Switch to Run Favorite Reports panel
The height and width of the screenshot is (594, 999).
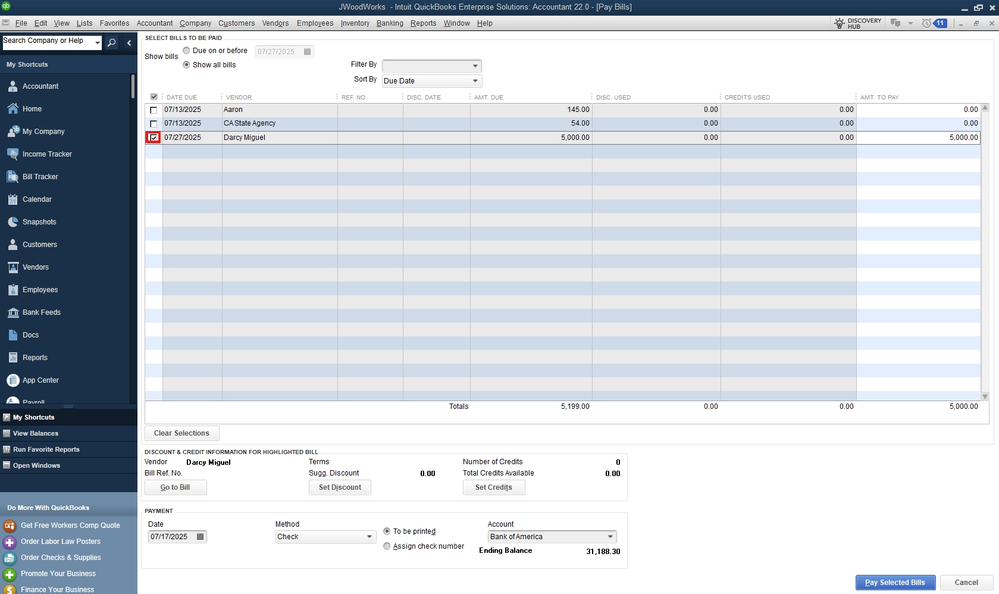(x=46, y=449)
